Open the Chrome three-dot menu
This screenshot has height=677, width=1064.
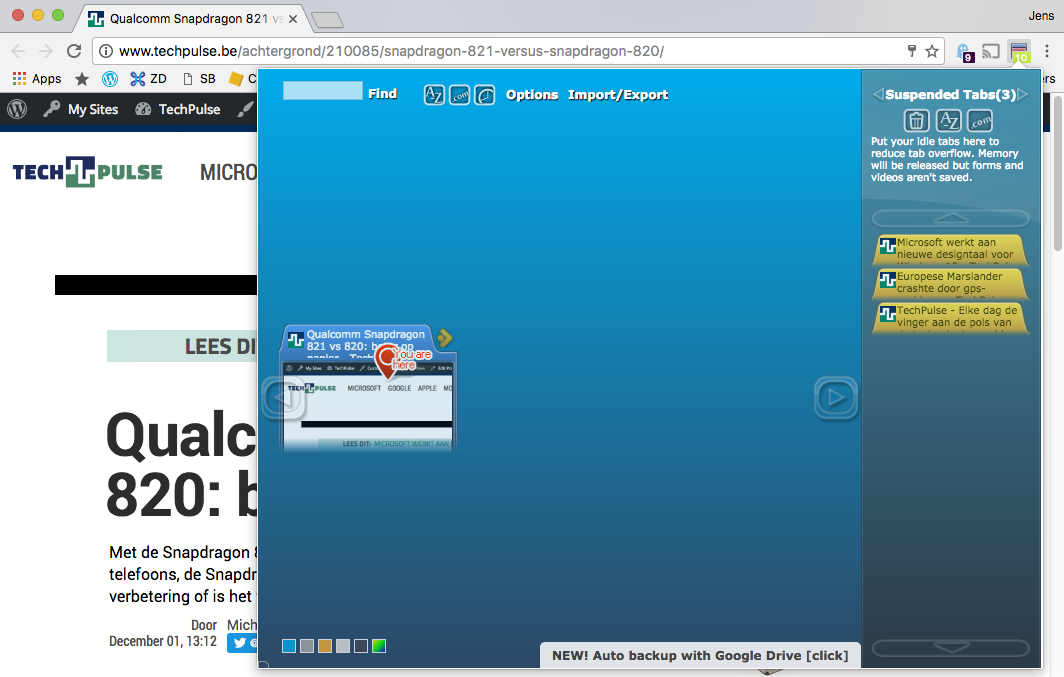1047,51
